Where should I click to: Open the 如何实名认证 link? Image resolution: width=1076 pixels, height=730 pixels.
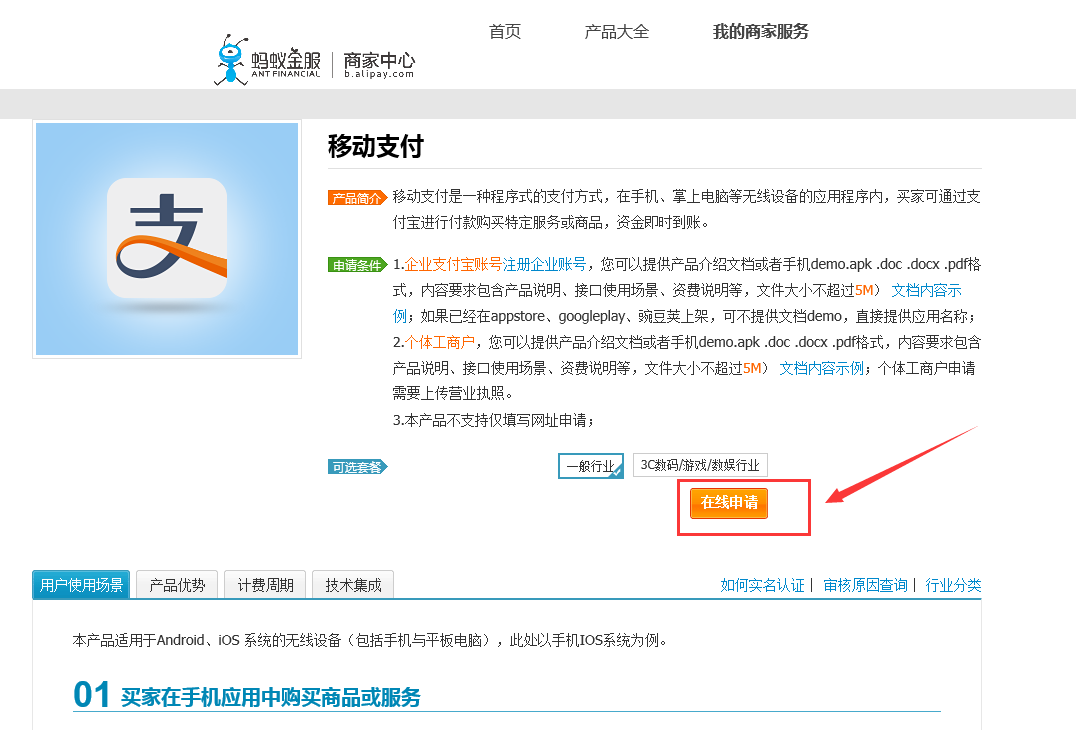click(762, 586)
